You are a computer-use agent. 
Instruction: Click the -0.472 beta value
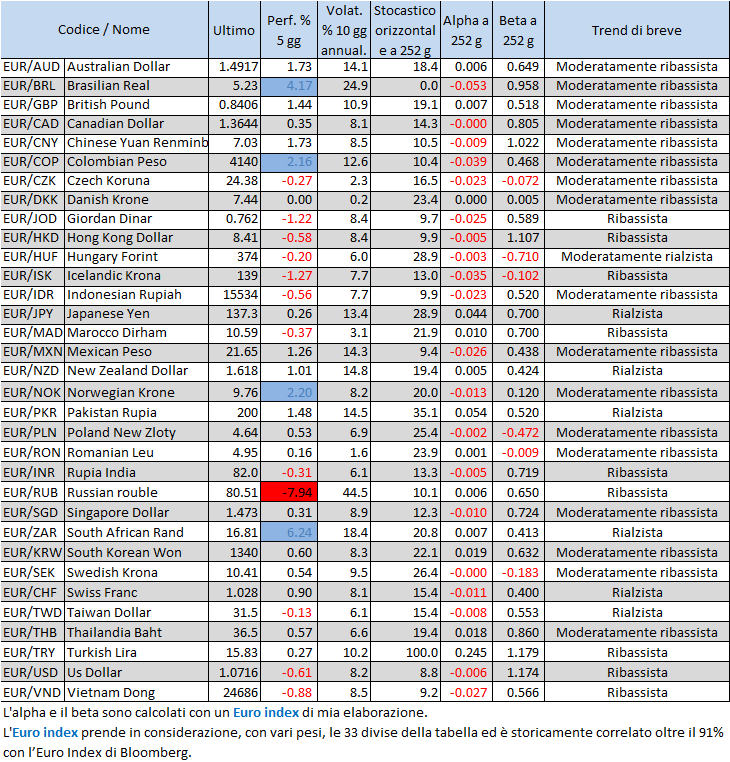point(518,432)
